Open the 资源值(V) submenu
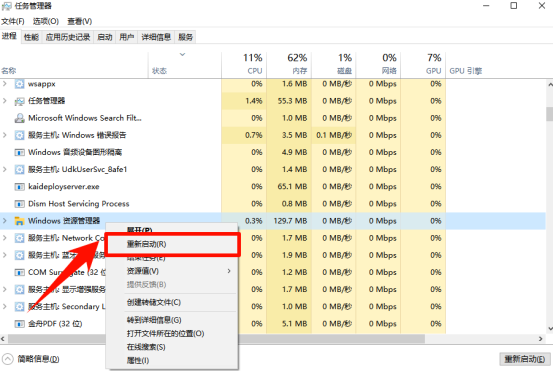Viewport: 553px width, 372px height. [x=173, y=271]
